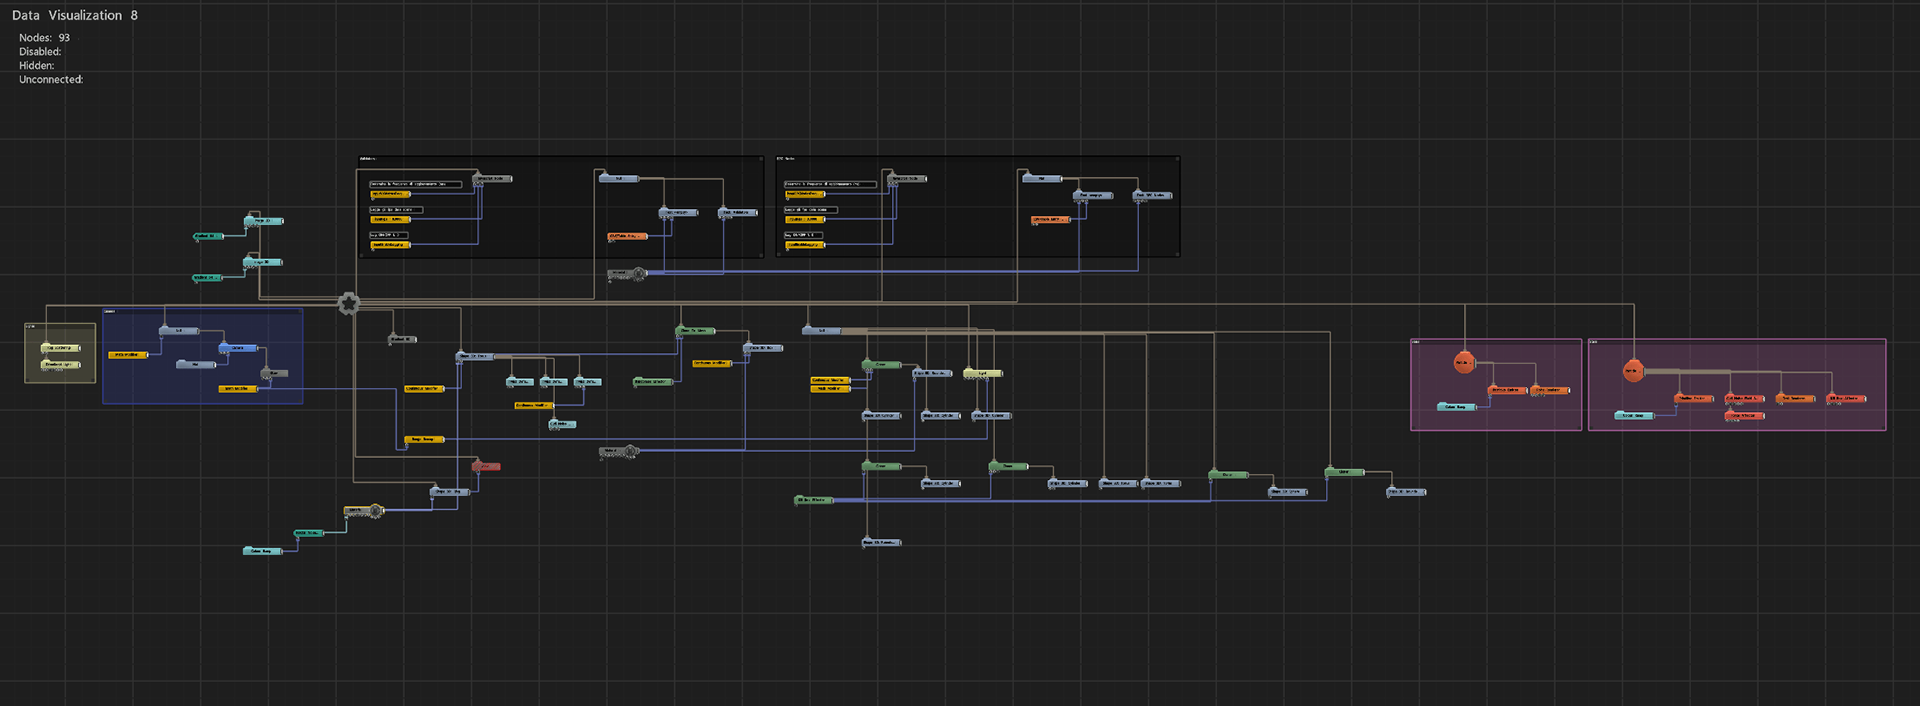Select the yellow-green node in the middle cluster
The height and width of the screenshot is (706, 1920).
(983, 373)
